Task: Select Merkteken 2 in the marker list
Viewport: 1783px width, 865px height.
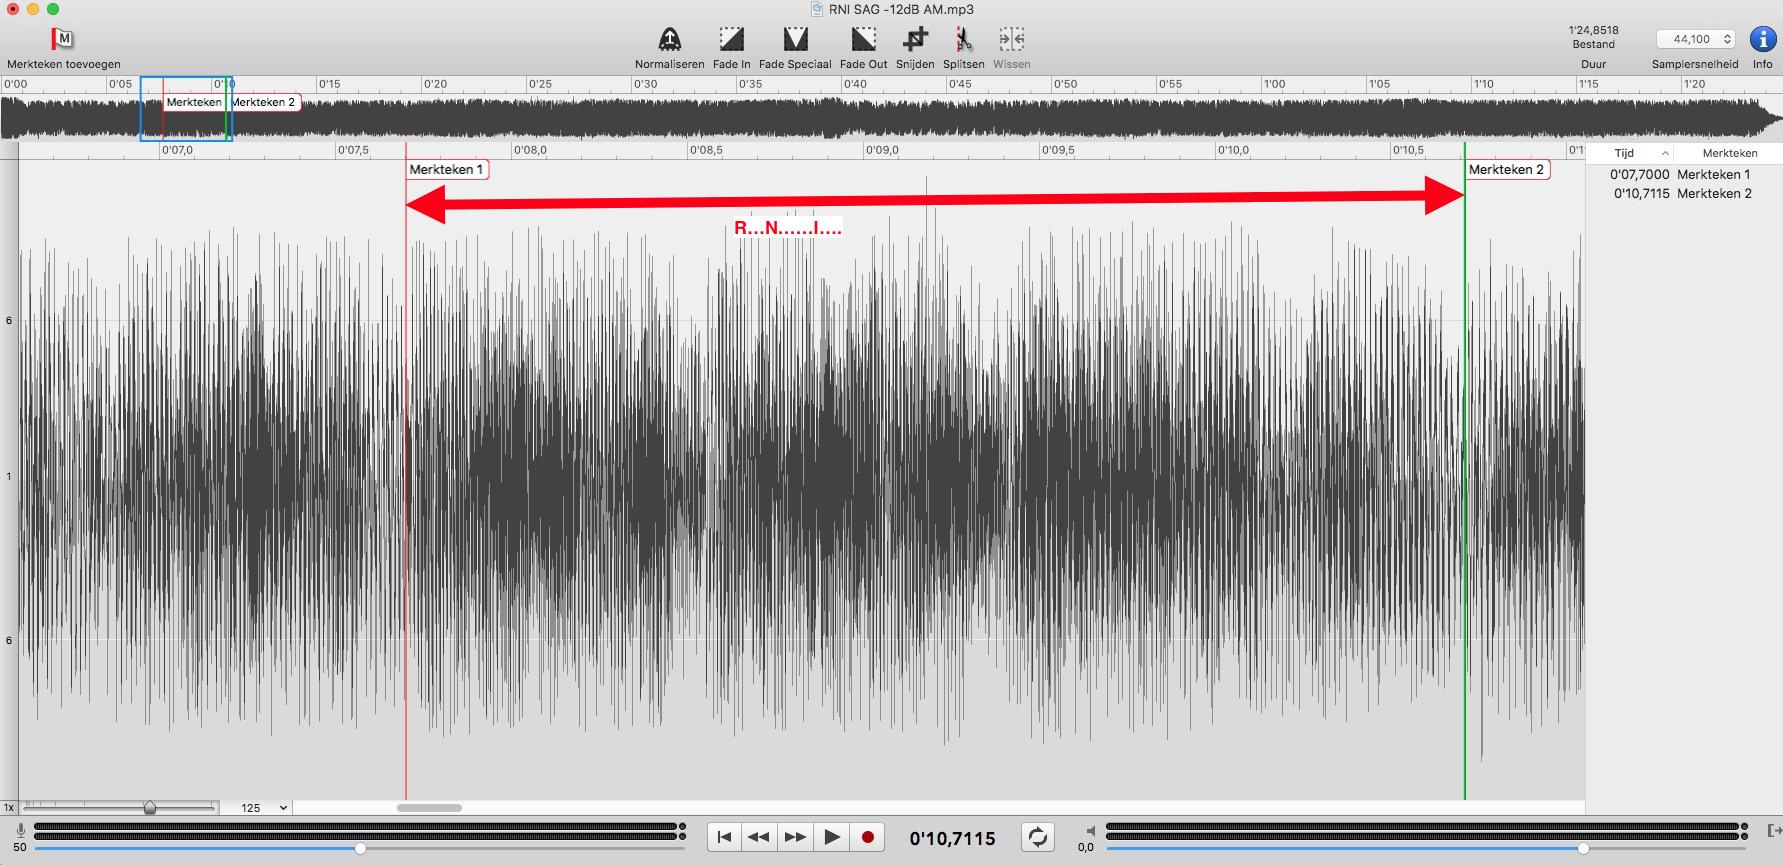Action: pyautogui.click(x=1713, y=193)
